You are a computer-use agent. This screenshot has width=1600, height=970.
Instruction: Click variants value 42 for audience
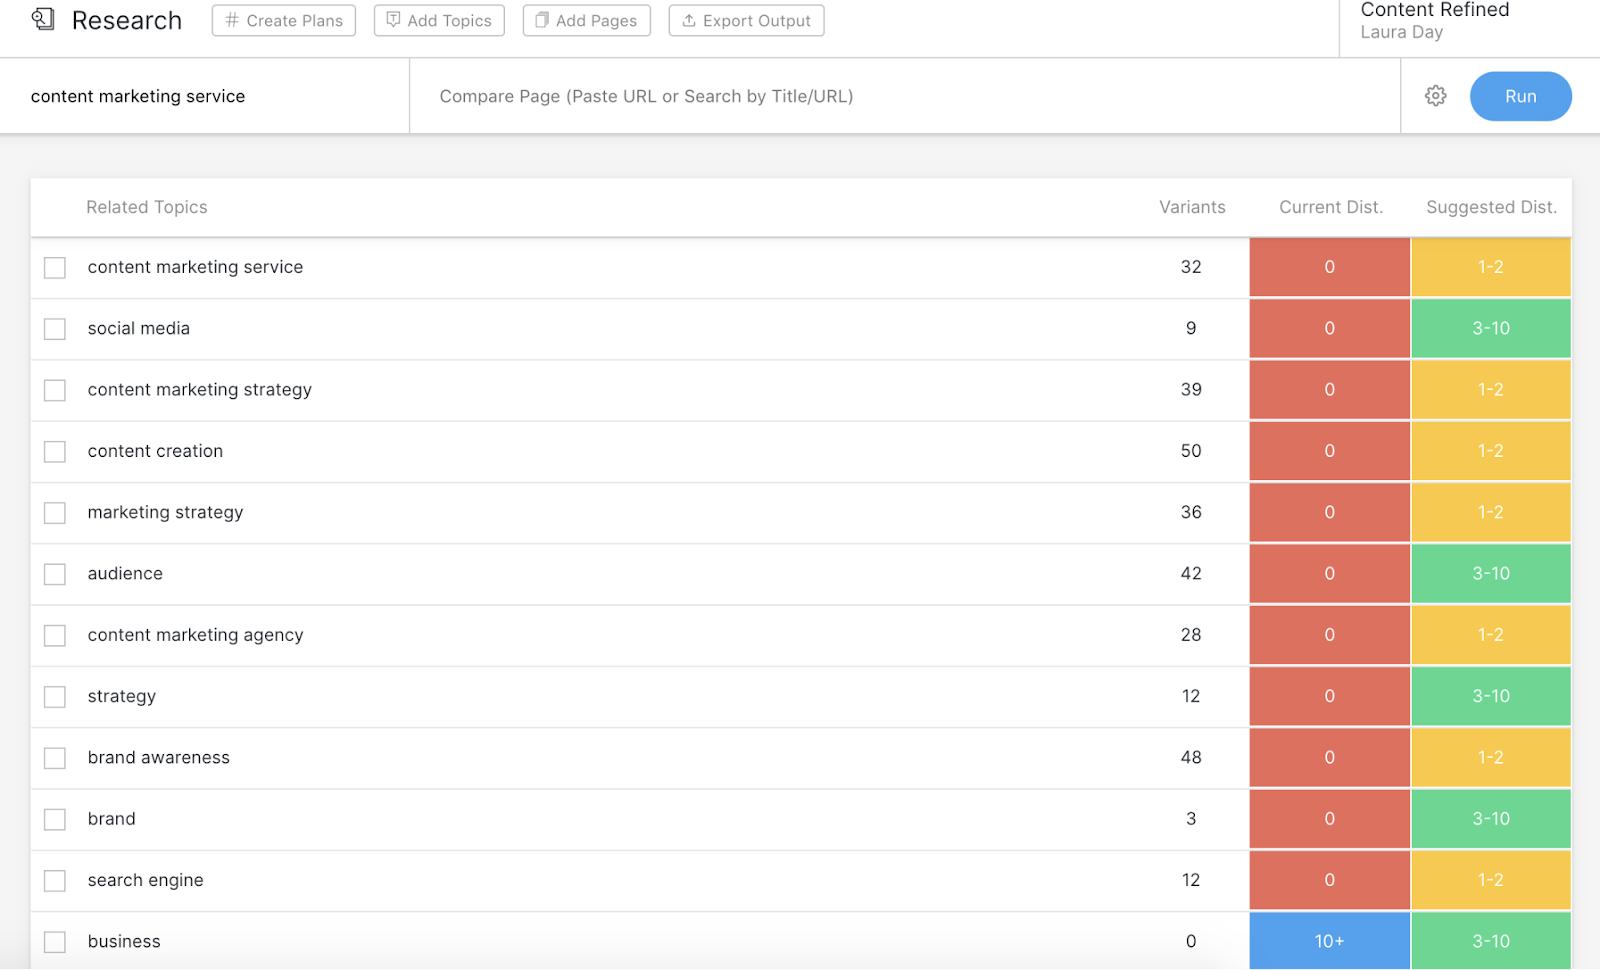(1191, 573)
